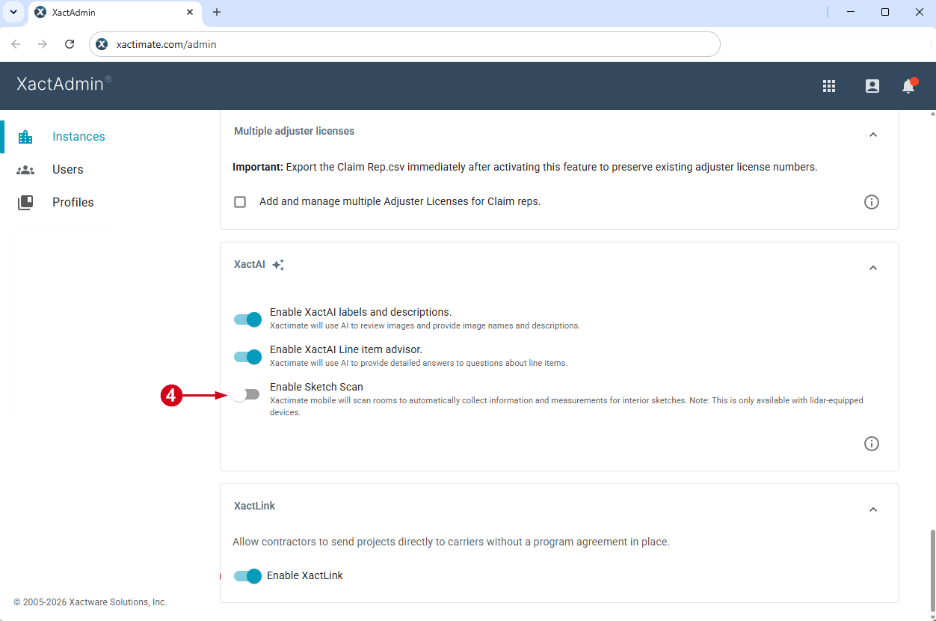Screen dimensions: 936x621
Task: Click the Enable XactLink label
Action: [x=304, y=576]
